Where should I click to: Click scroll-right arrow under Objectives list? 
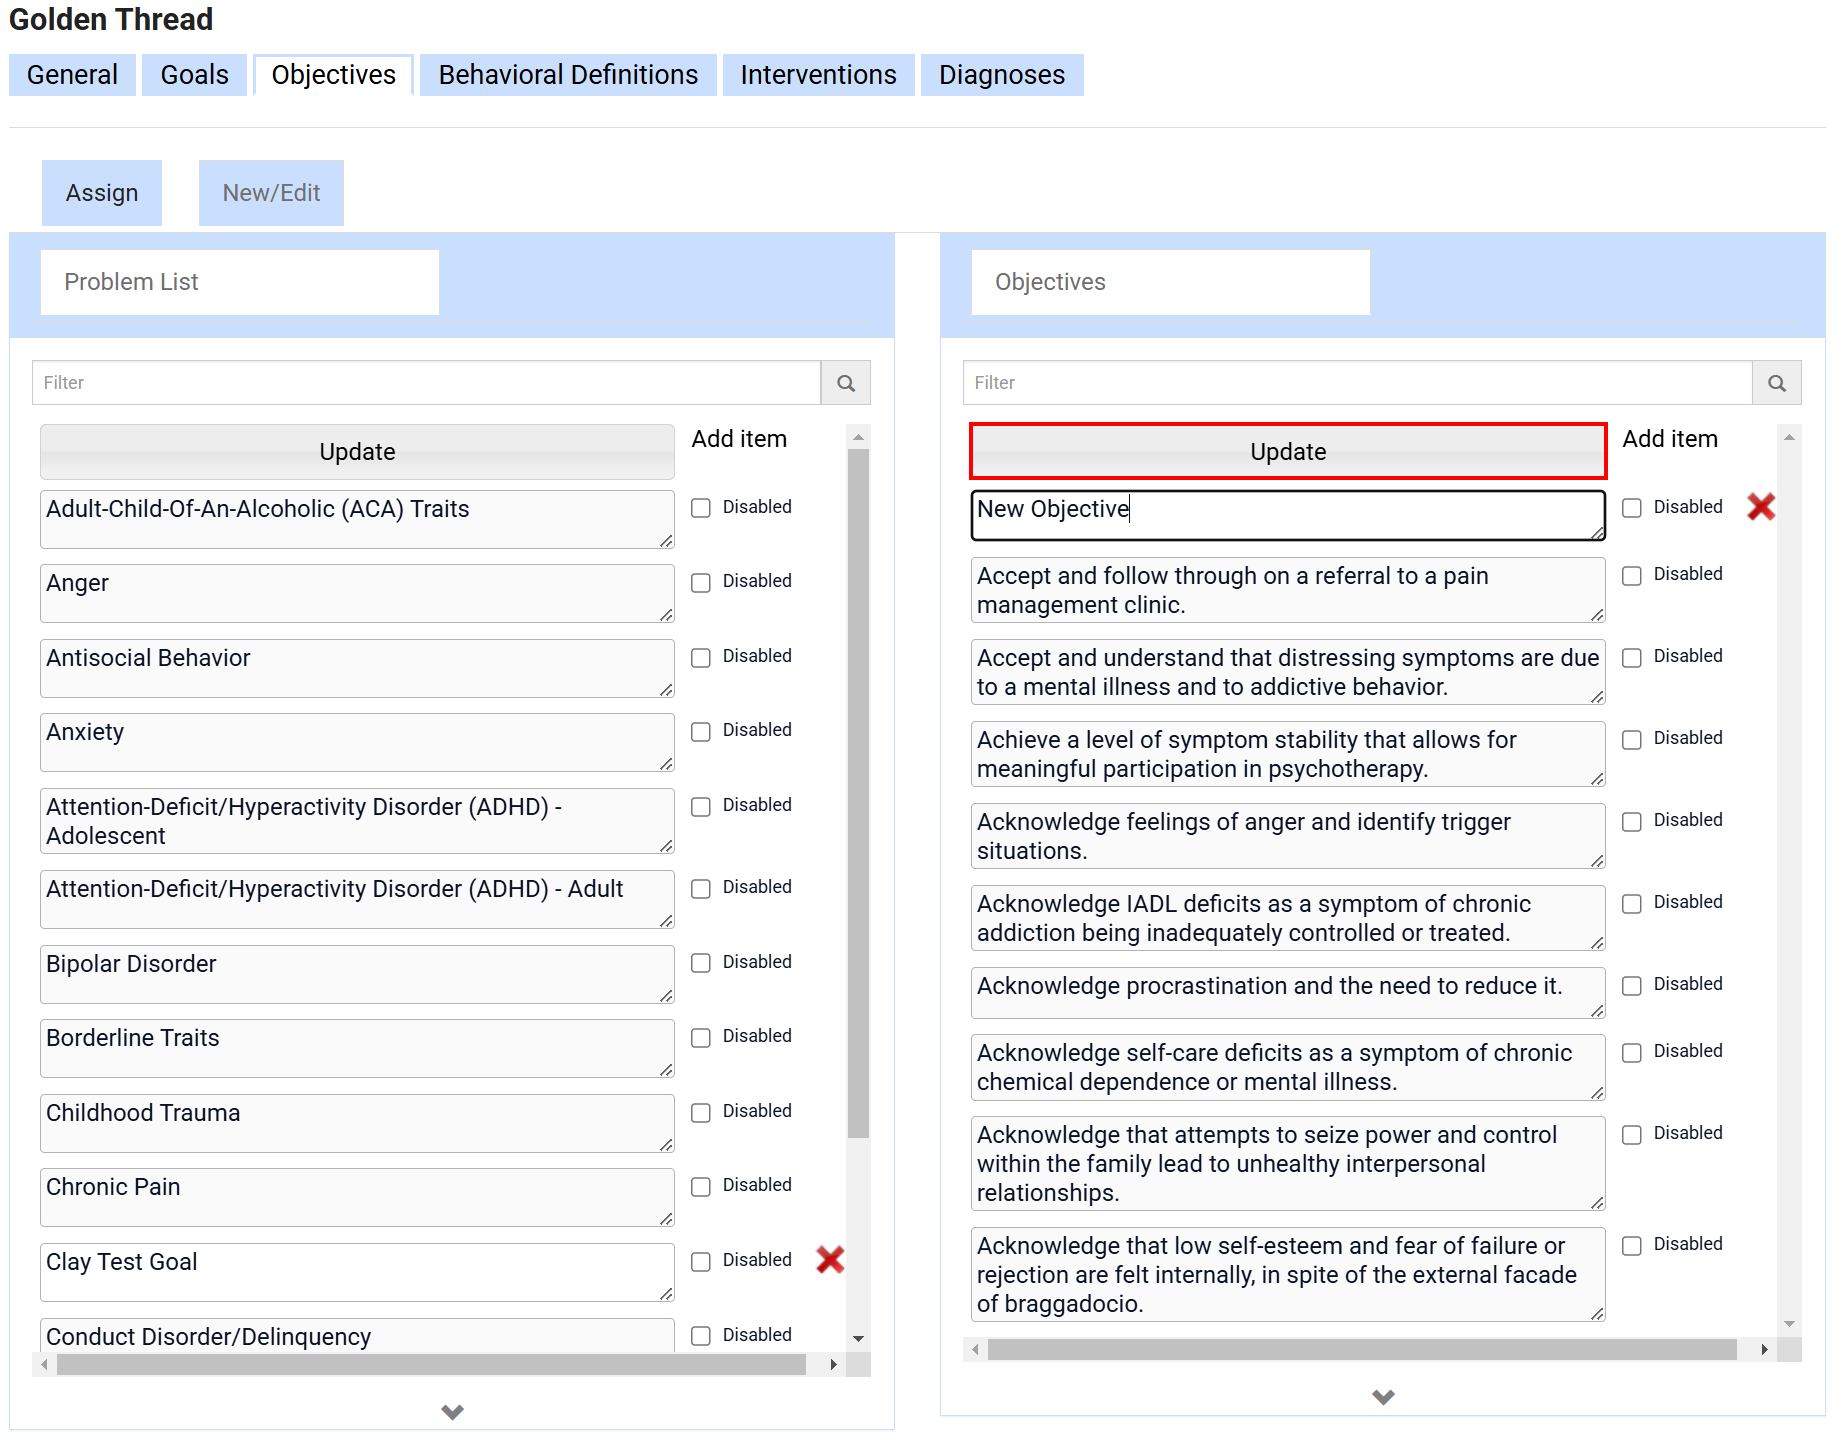click(1764, 1350)
